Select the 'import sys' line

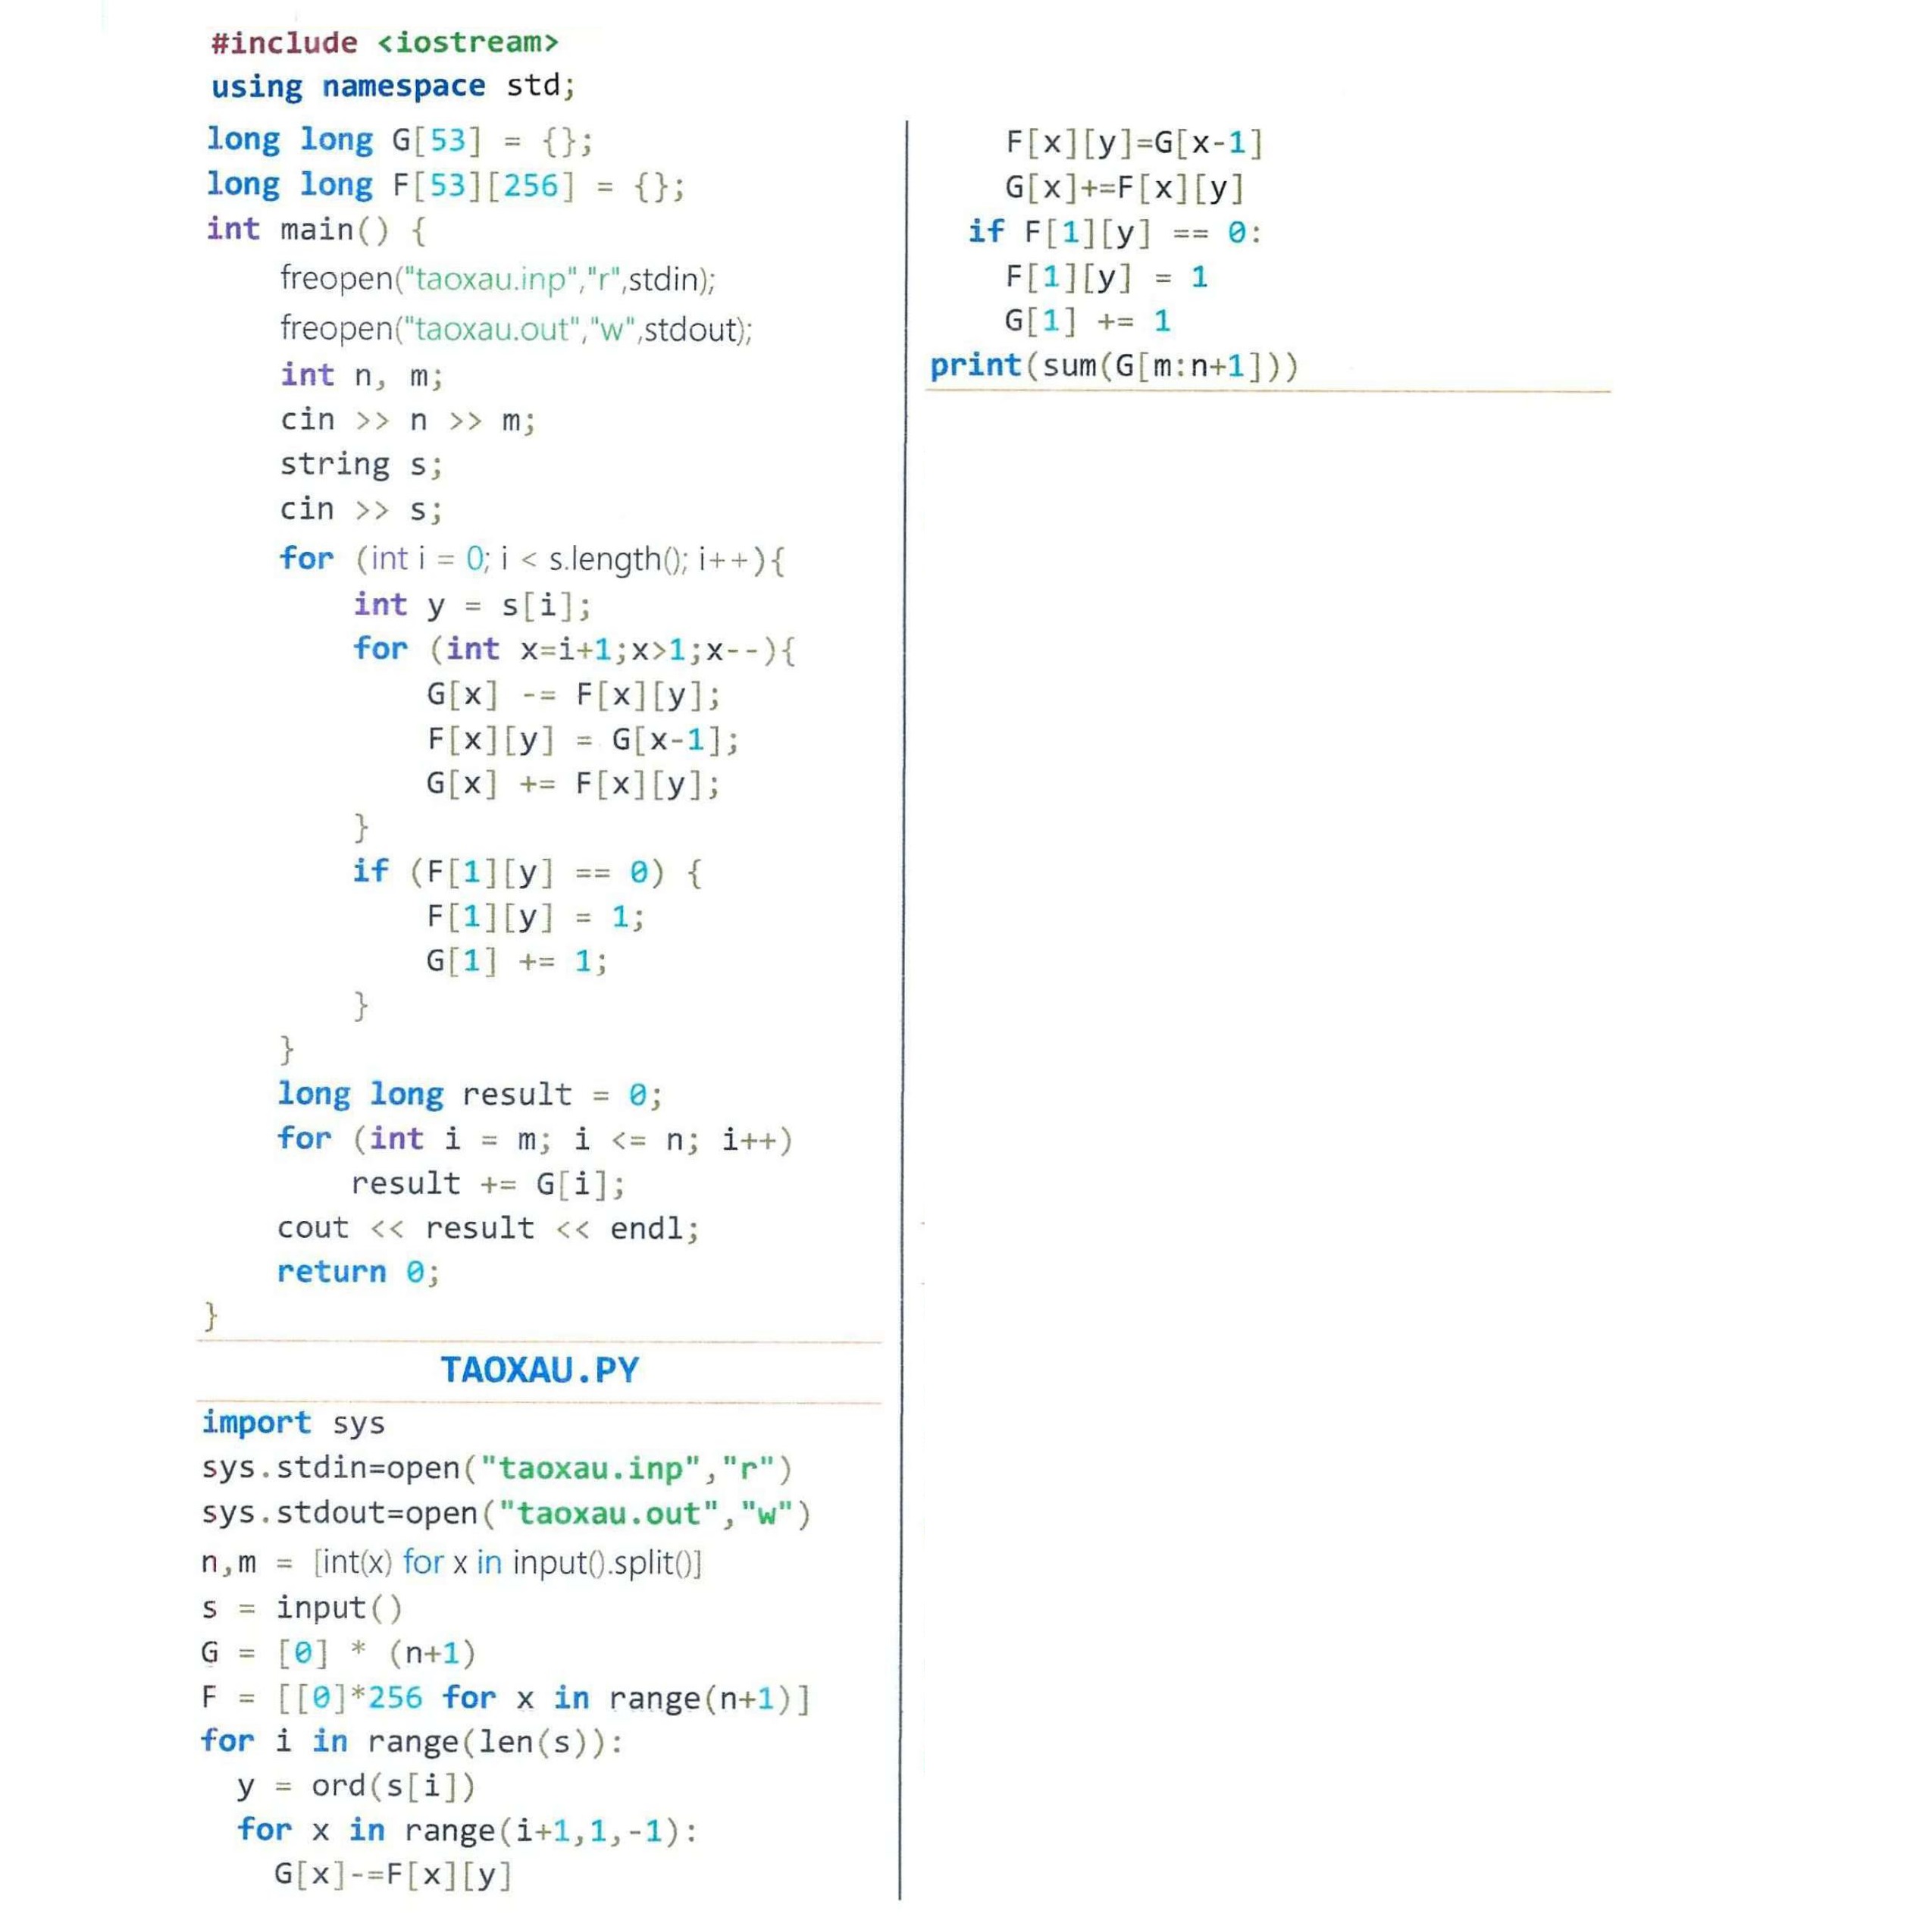(293, 1424)
